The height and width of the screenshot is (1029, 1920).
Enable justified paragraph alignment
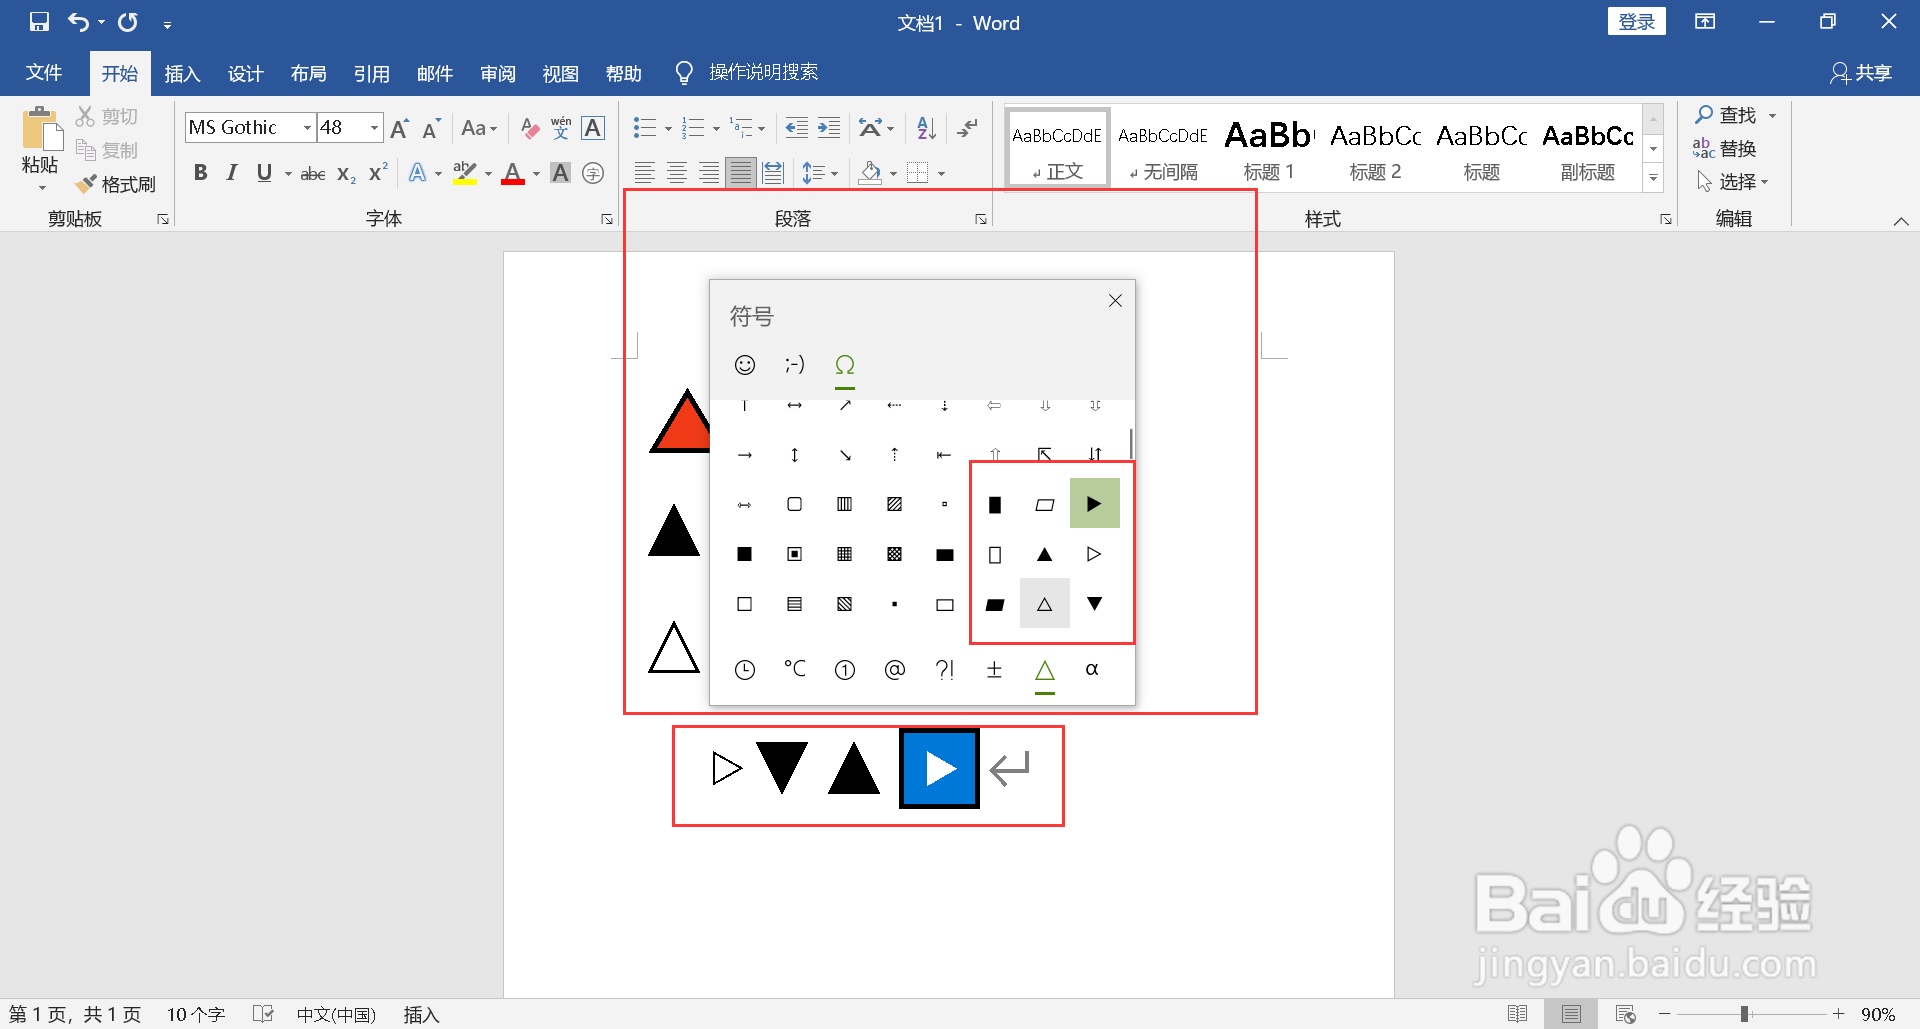[741, 173]
